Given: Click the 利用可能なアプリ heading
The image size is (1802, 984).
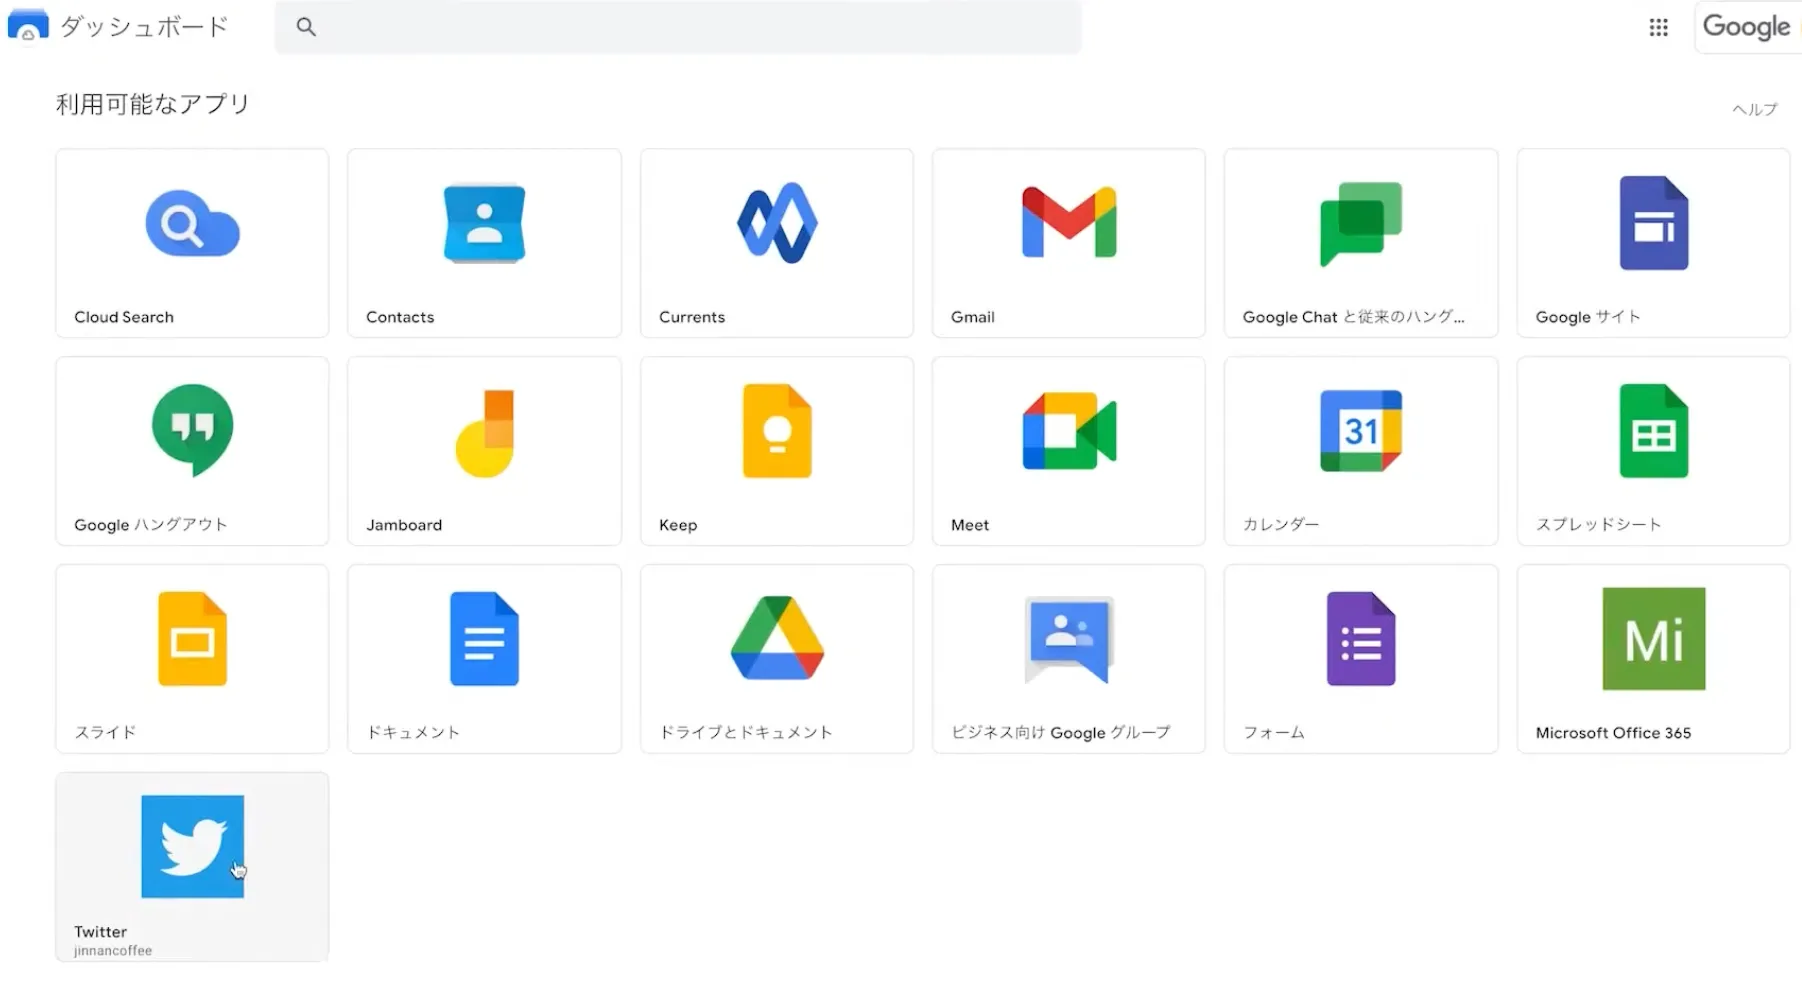Looking at the screenshot, I should click(x=153, y=104).
